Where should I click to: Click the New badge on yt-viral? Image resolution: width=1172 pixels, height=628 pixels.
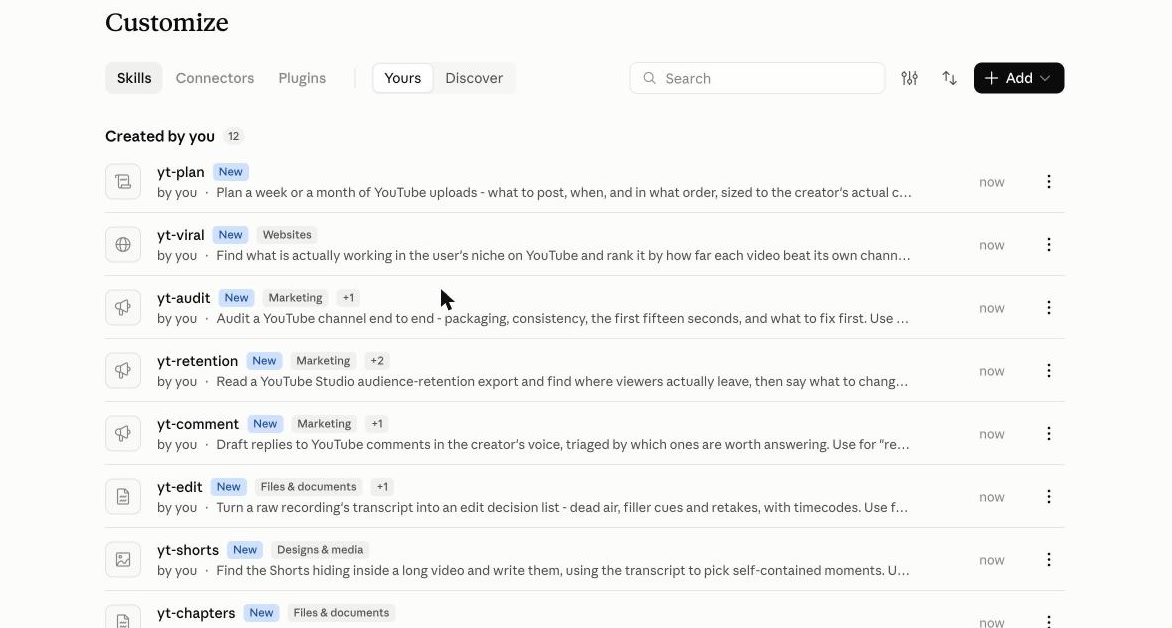(231, 235)
